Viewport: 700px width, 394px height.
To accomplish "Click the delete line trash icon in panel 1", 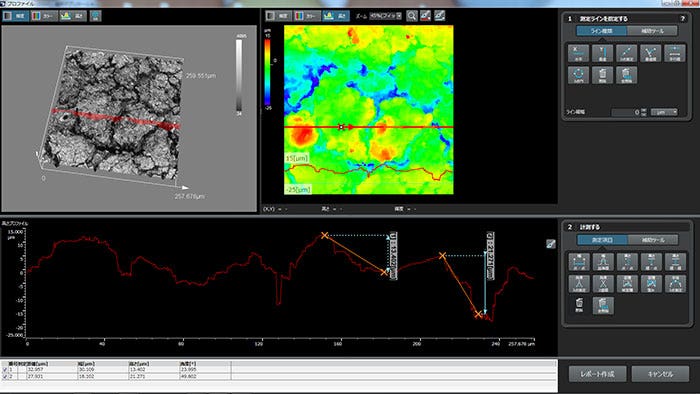I will (x=602, y=75).
